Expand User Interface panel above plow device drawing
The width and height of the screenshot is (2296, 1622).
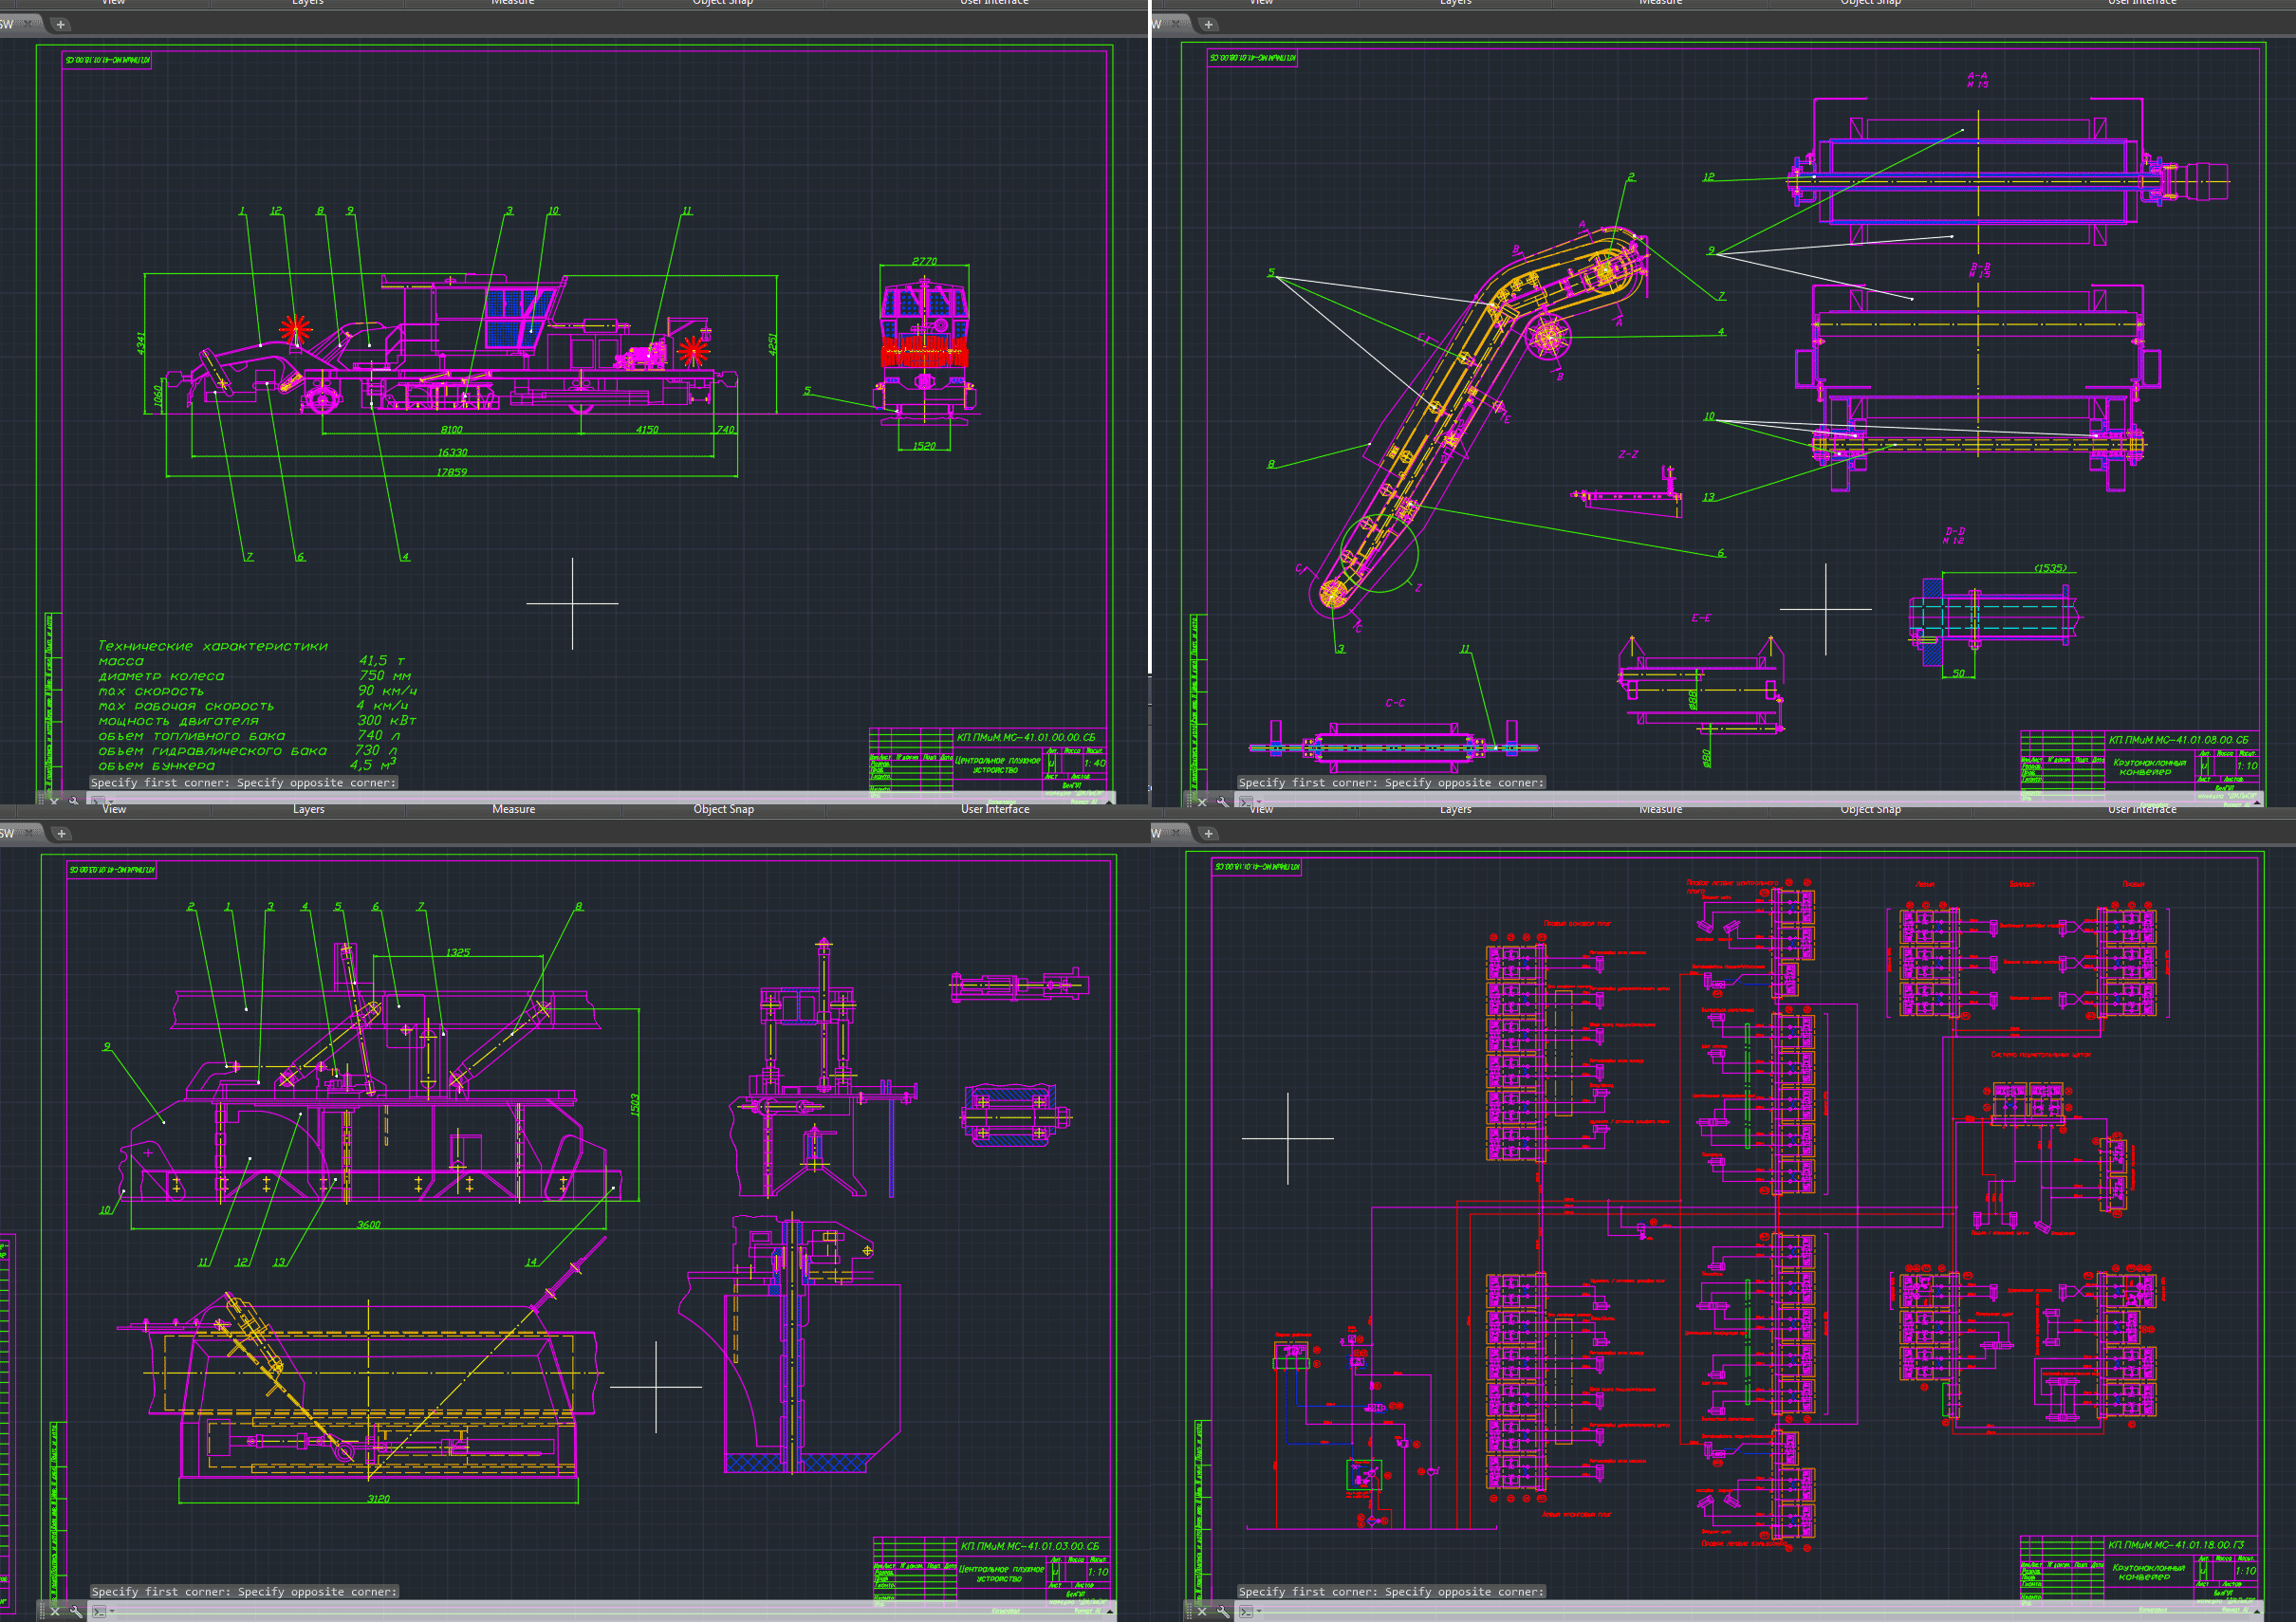point(995,809)
